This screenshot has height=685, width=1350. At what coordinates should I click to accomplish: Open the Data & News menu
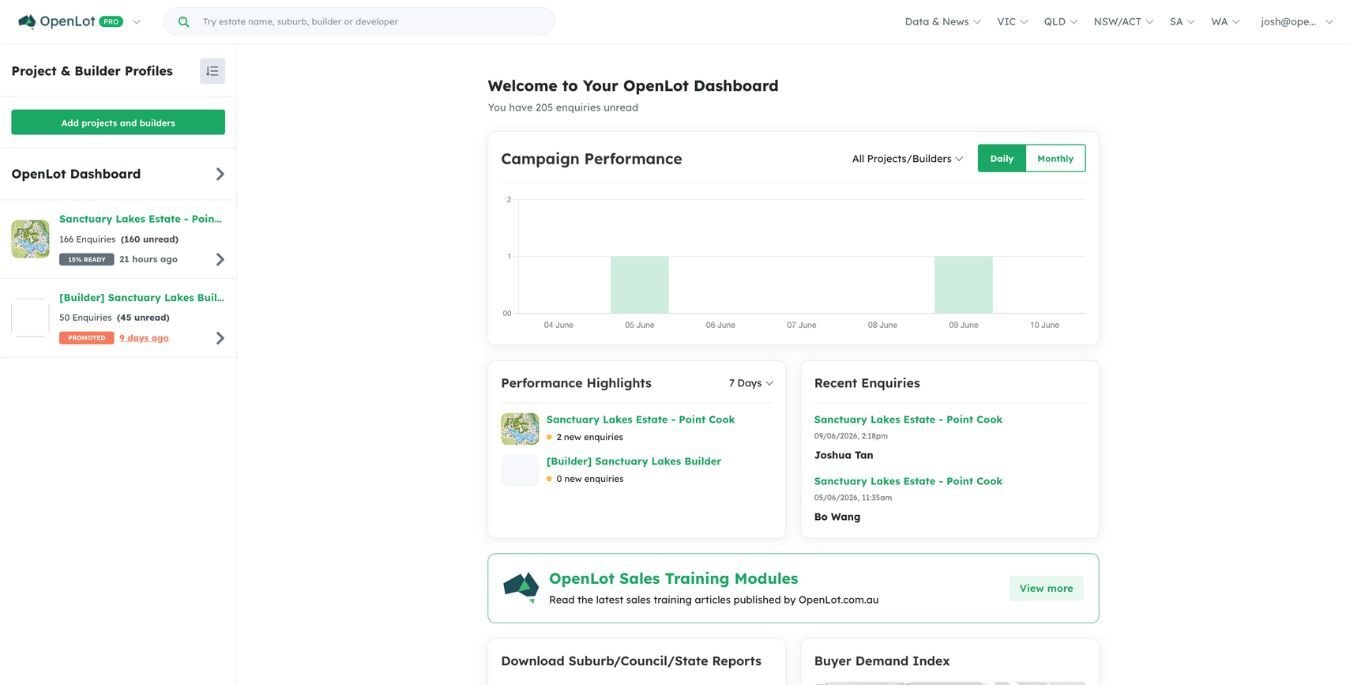click(x=942, y=21)
